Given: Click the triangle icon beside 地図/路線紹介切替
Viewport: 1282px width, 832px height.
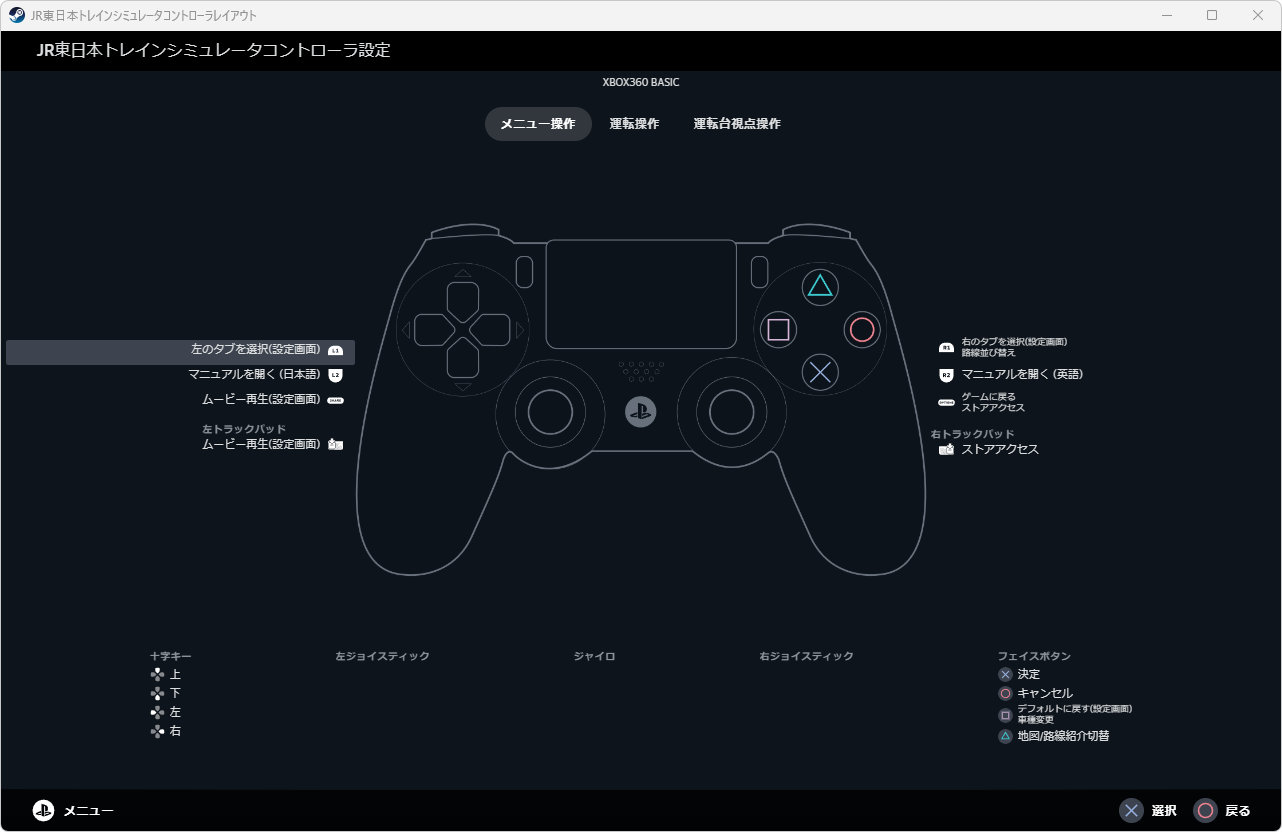Looking at the screenshot, I should 1004,734.
